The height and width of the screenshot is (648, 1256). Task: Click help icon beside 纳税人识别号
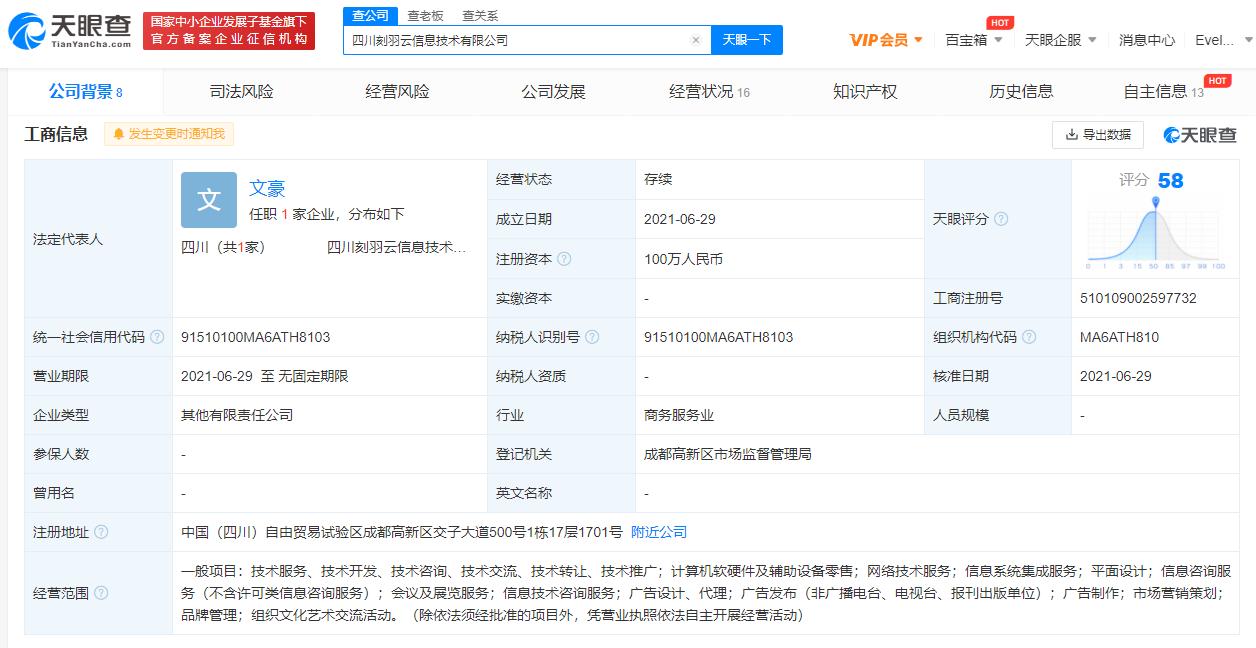click(x=592, y=338)
